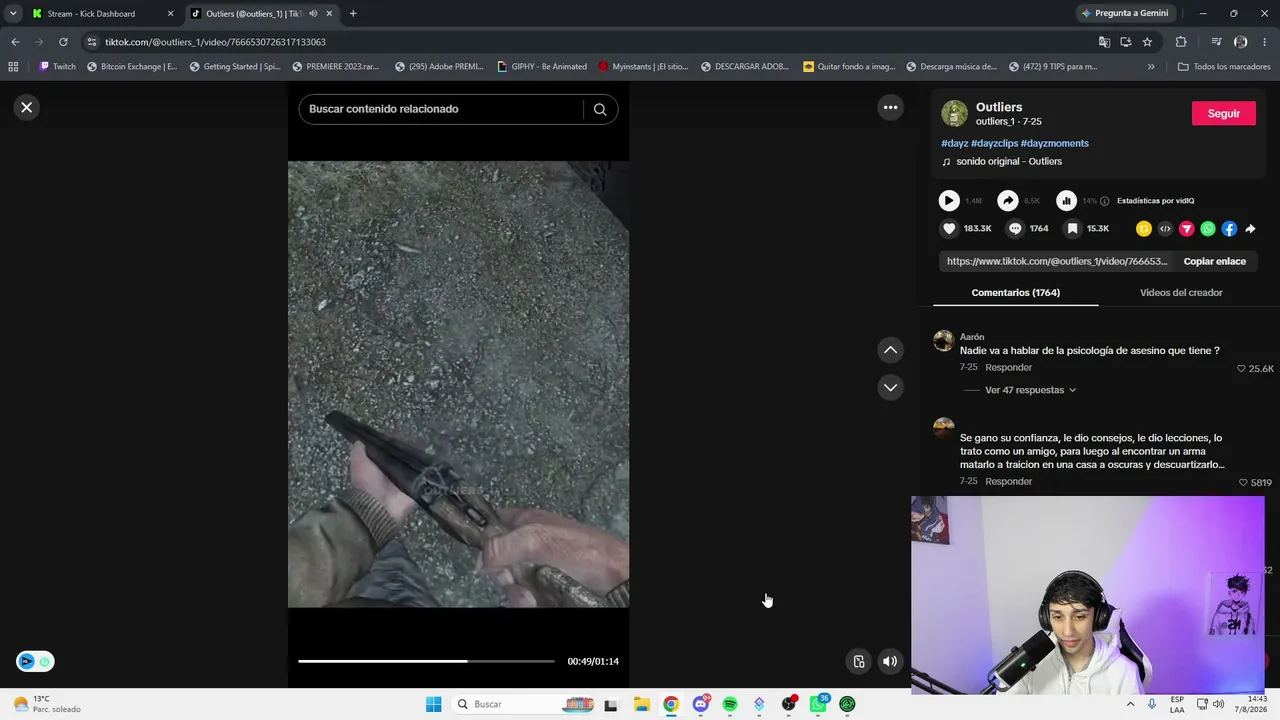Reload the current page

click(x=63, y=42)
